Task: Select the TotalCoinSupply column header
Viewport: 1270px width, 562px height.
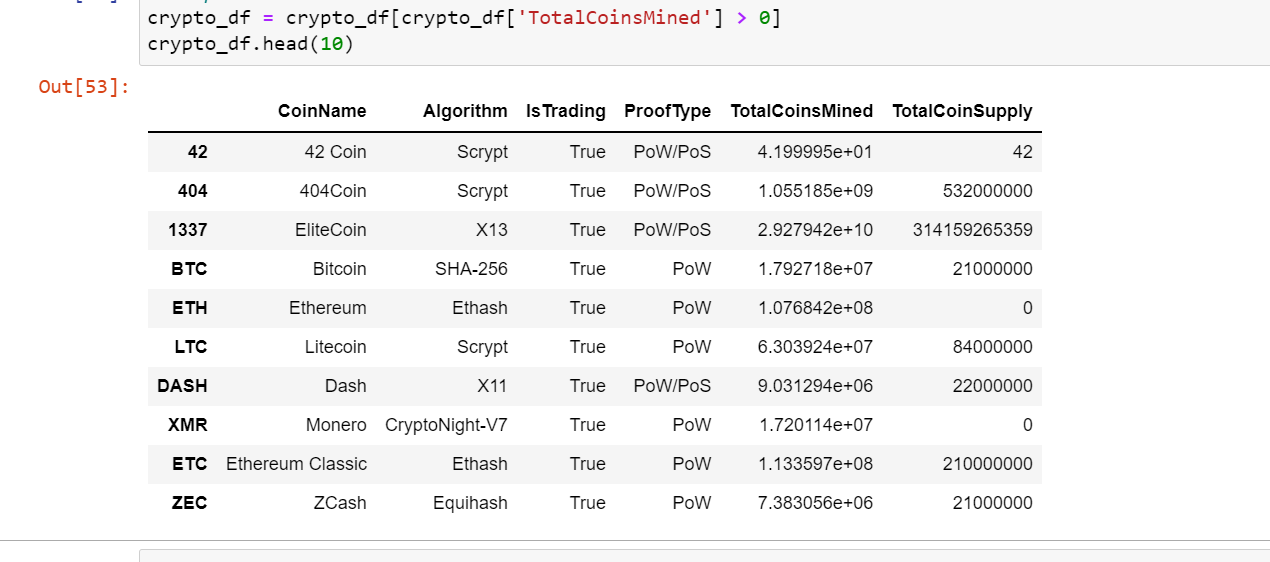Action: (x=962, y=111)
